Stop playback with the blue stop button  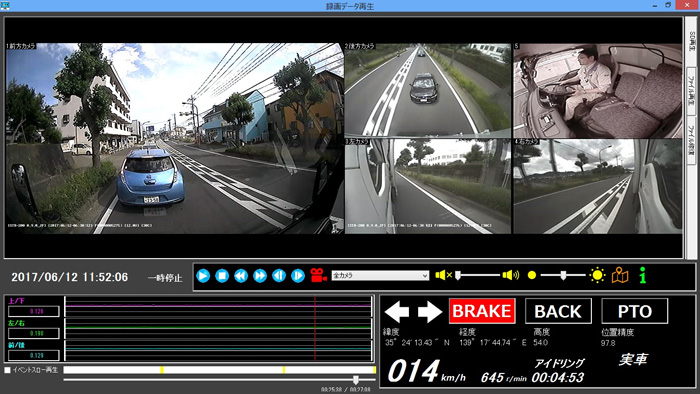click(x=222, y=276)
